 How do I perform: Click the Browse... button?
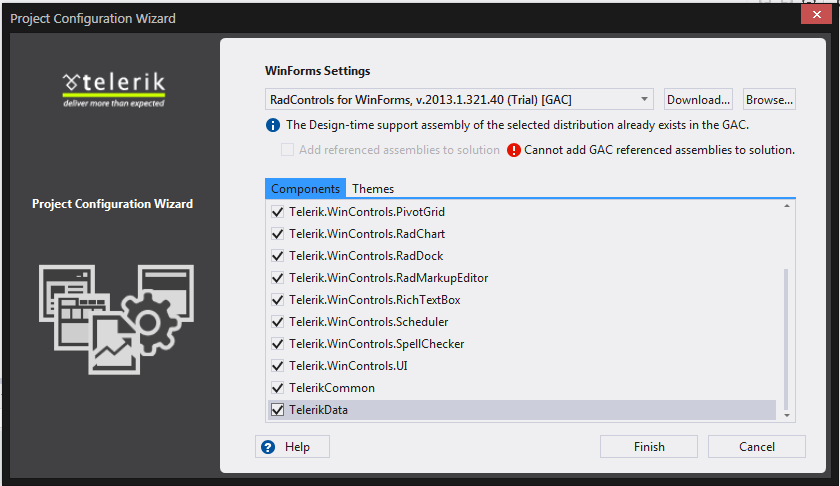click(x=770, y=99)
